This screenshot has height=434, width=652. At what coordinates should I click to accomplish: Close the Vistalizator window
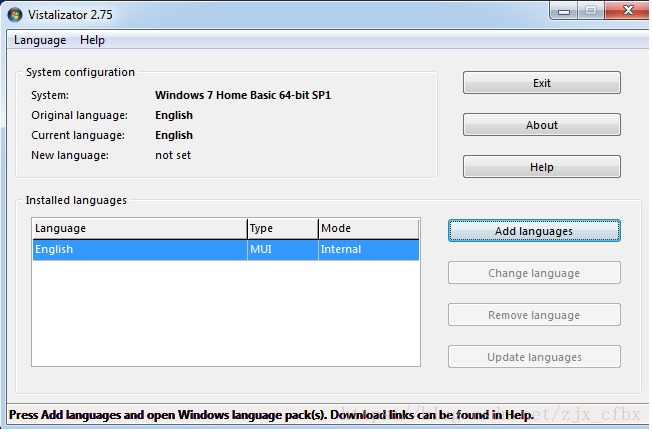pyautogui.click(x=628, y=10)
